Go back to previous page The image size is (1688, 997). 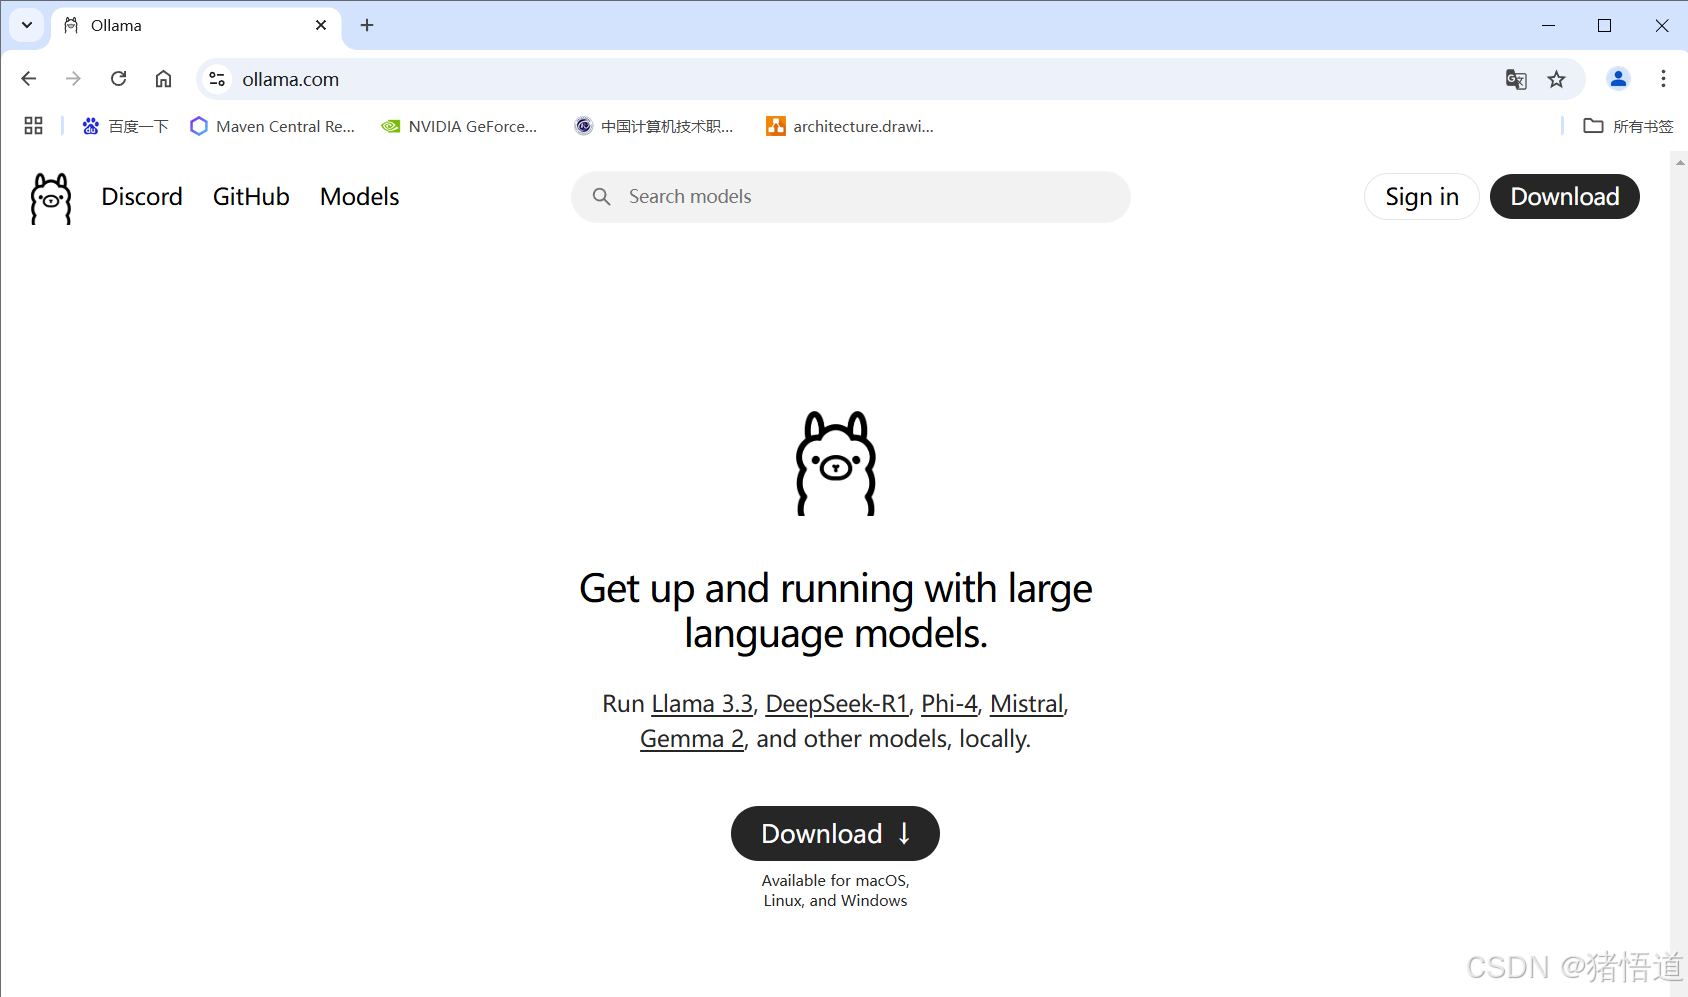(x=29, y=79)
